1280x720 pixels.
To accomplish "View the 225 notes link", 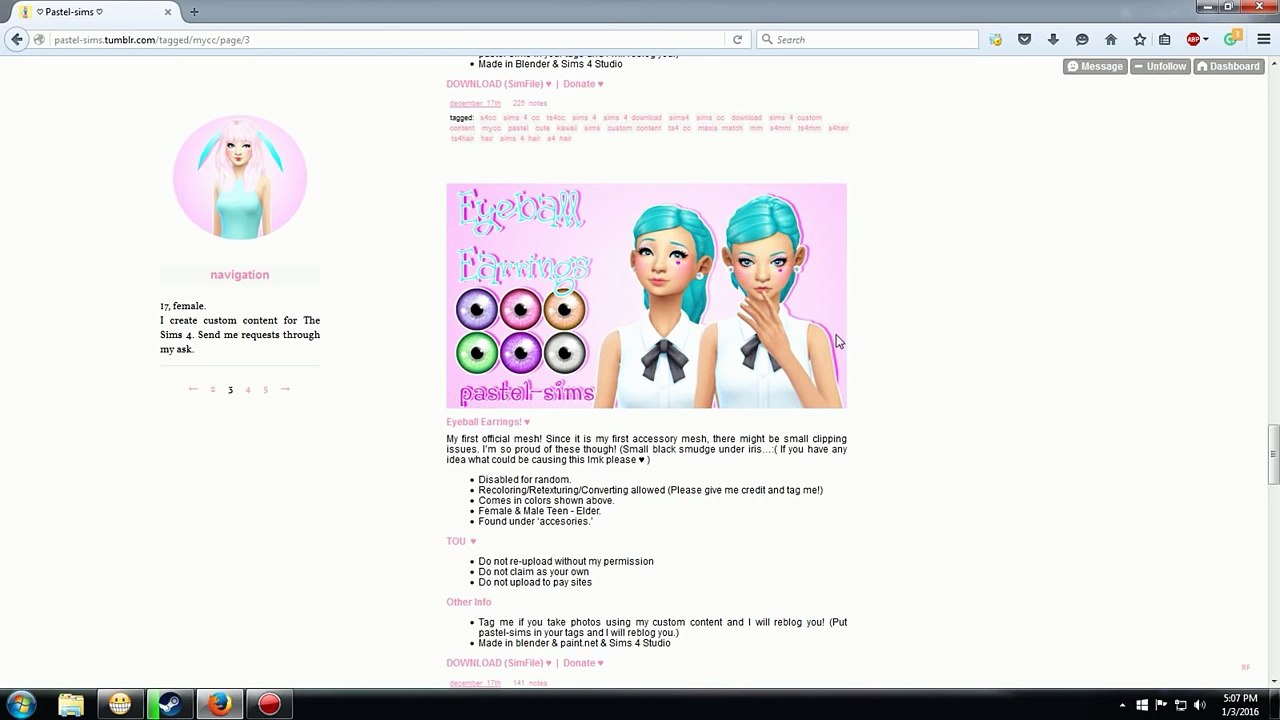I will pos(530,103).
